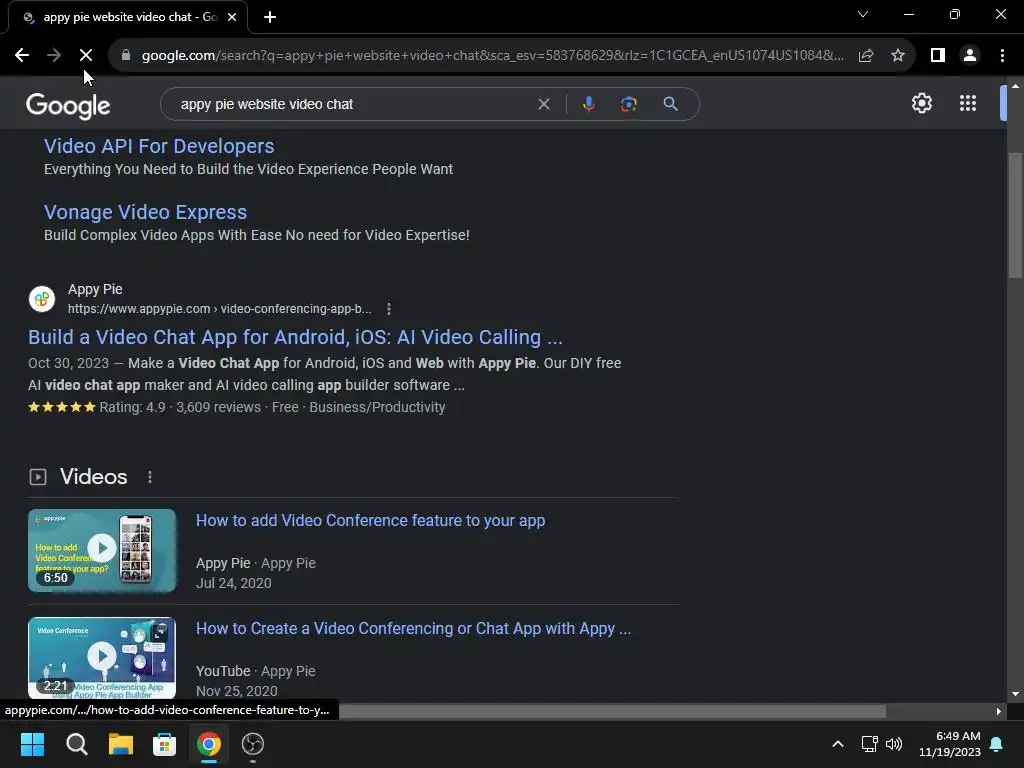Open How to Create Video Conferencing link

point(413,628)
